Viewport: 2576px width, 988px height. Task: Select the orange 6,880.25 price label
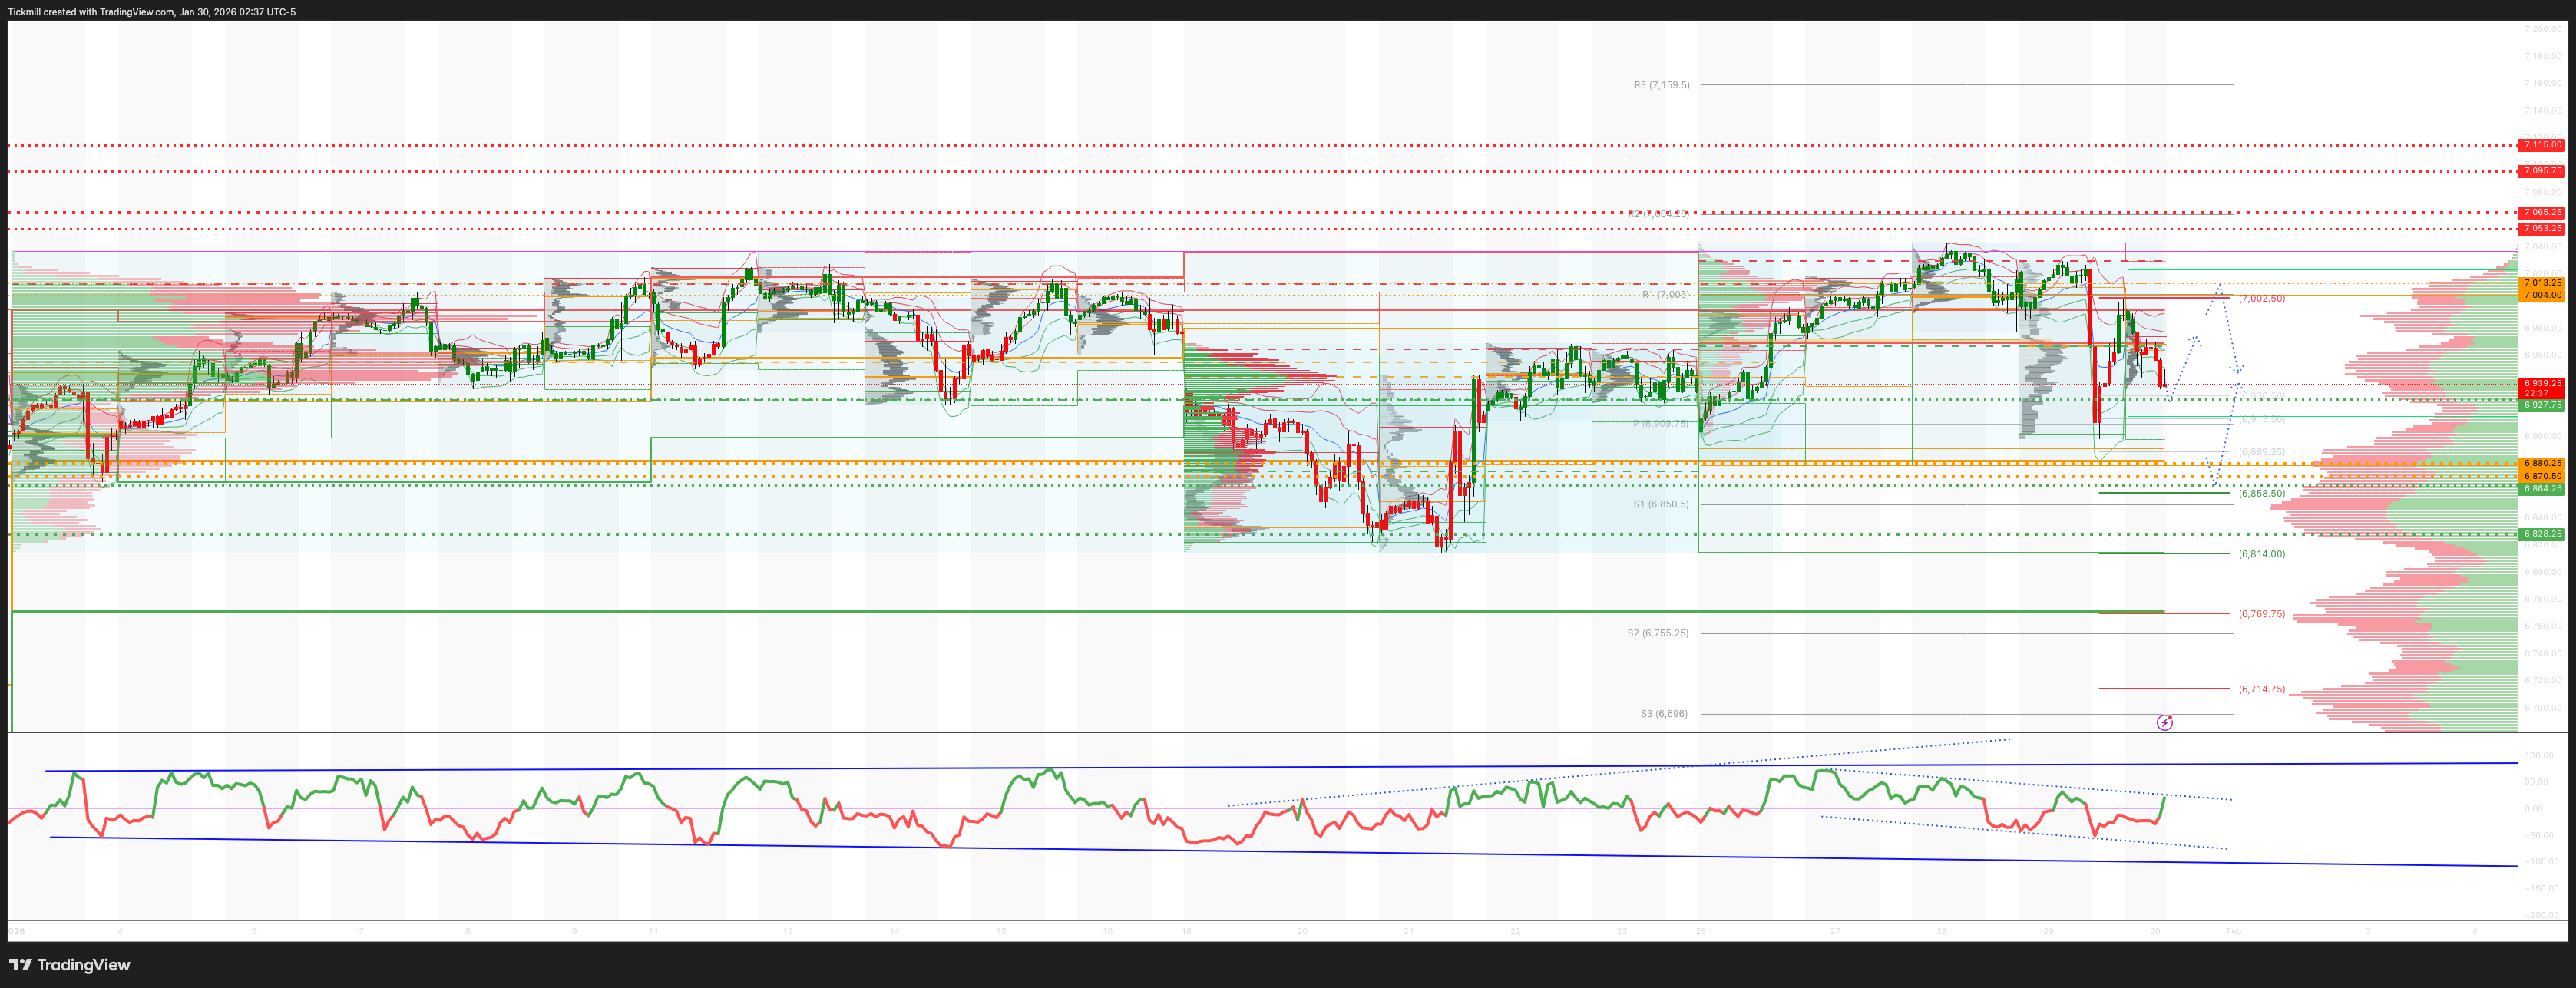2541,463
